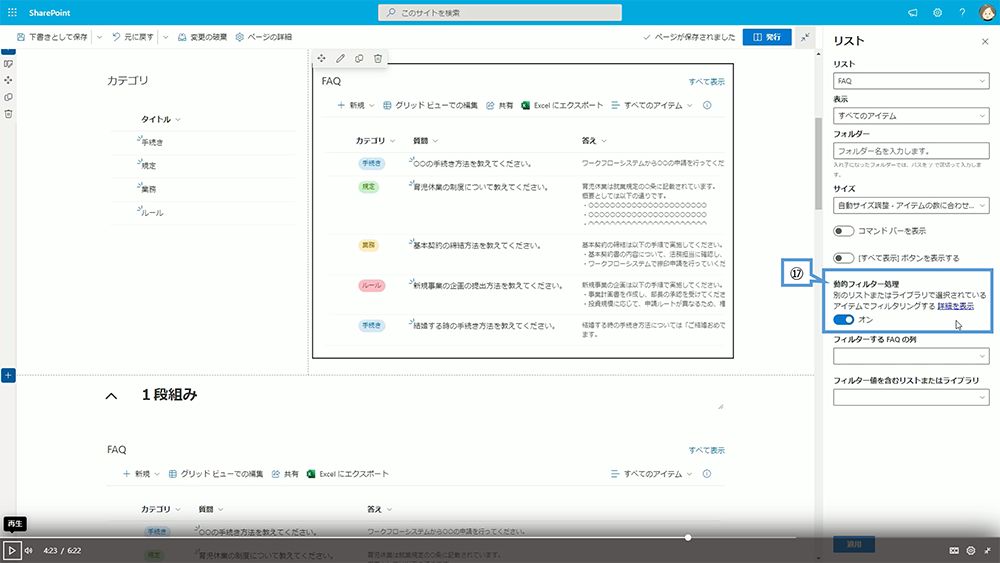1000x563 pixels.
Task: Open カテゴリ column header in upper FAQ
Action: [x=375, y=141]
